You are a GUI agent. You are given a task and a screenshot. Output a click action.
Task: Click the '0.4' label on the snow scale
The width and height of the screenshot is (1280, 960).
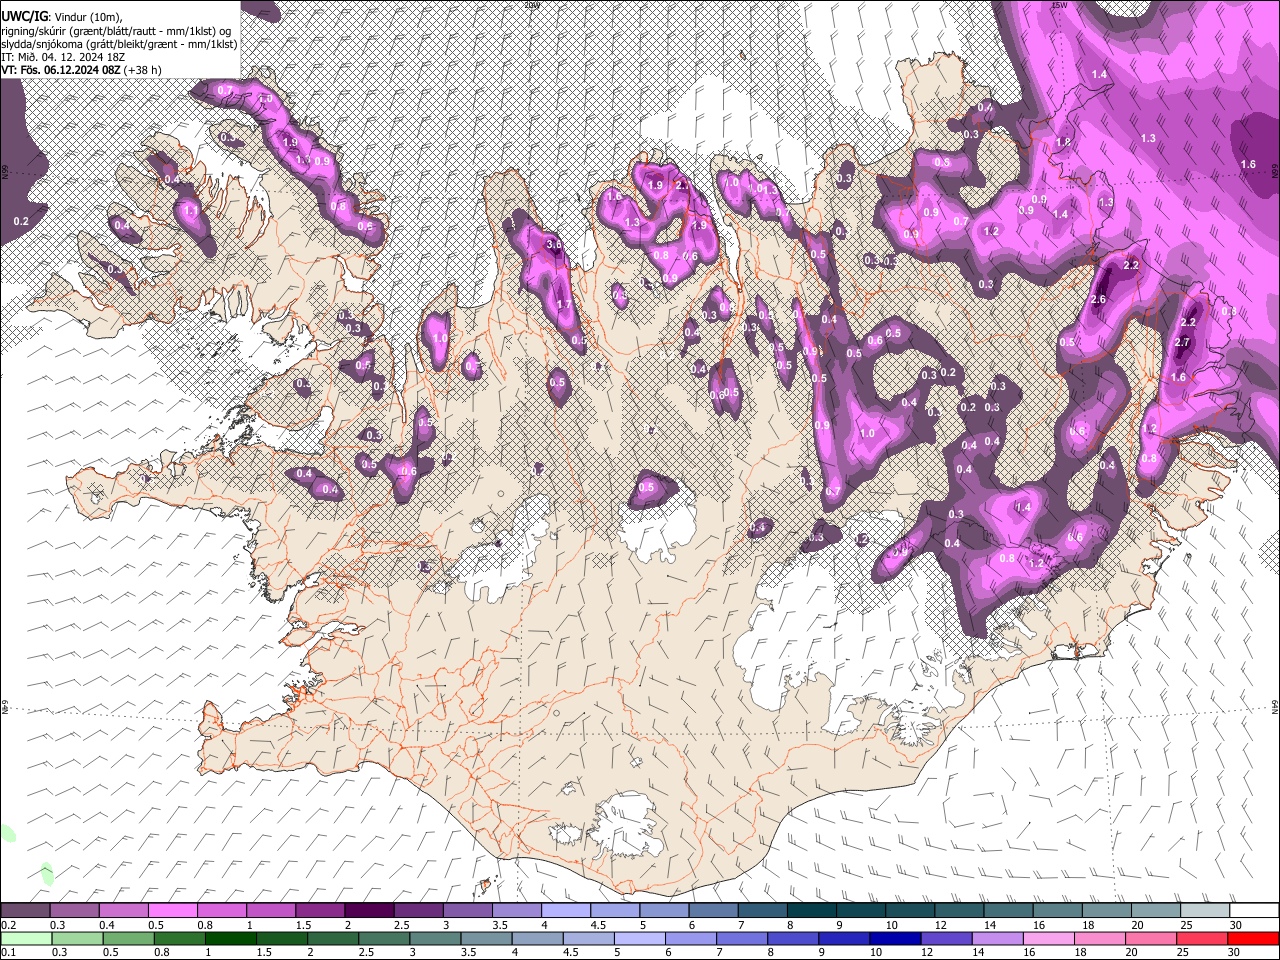(107, 925)
